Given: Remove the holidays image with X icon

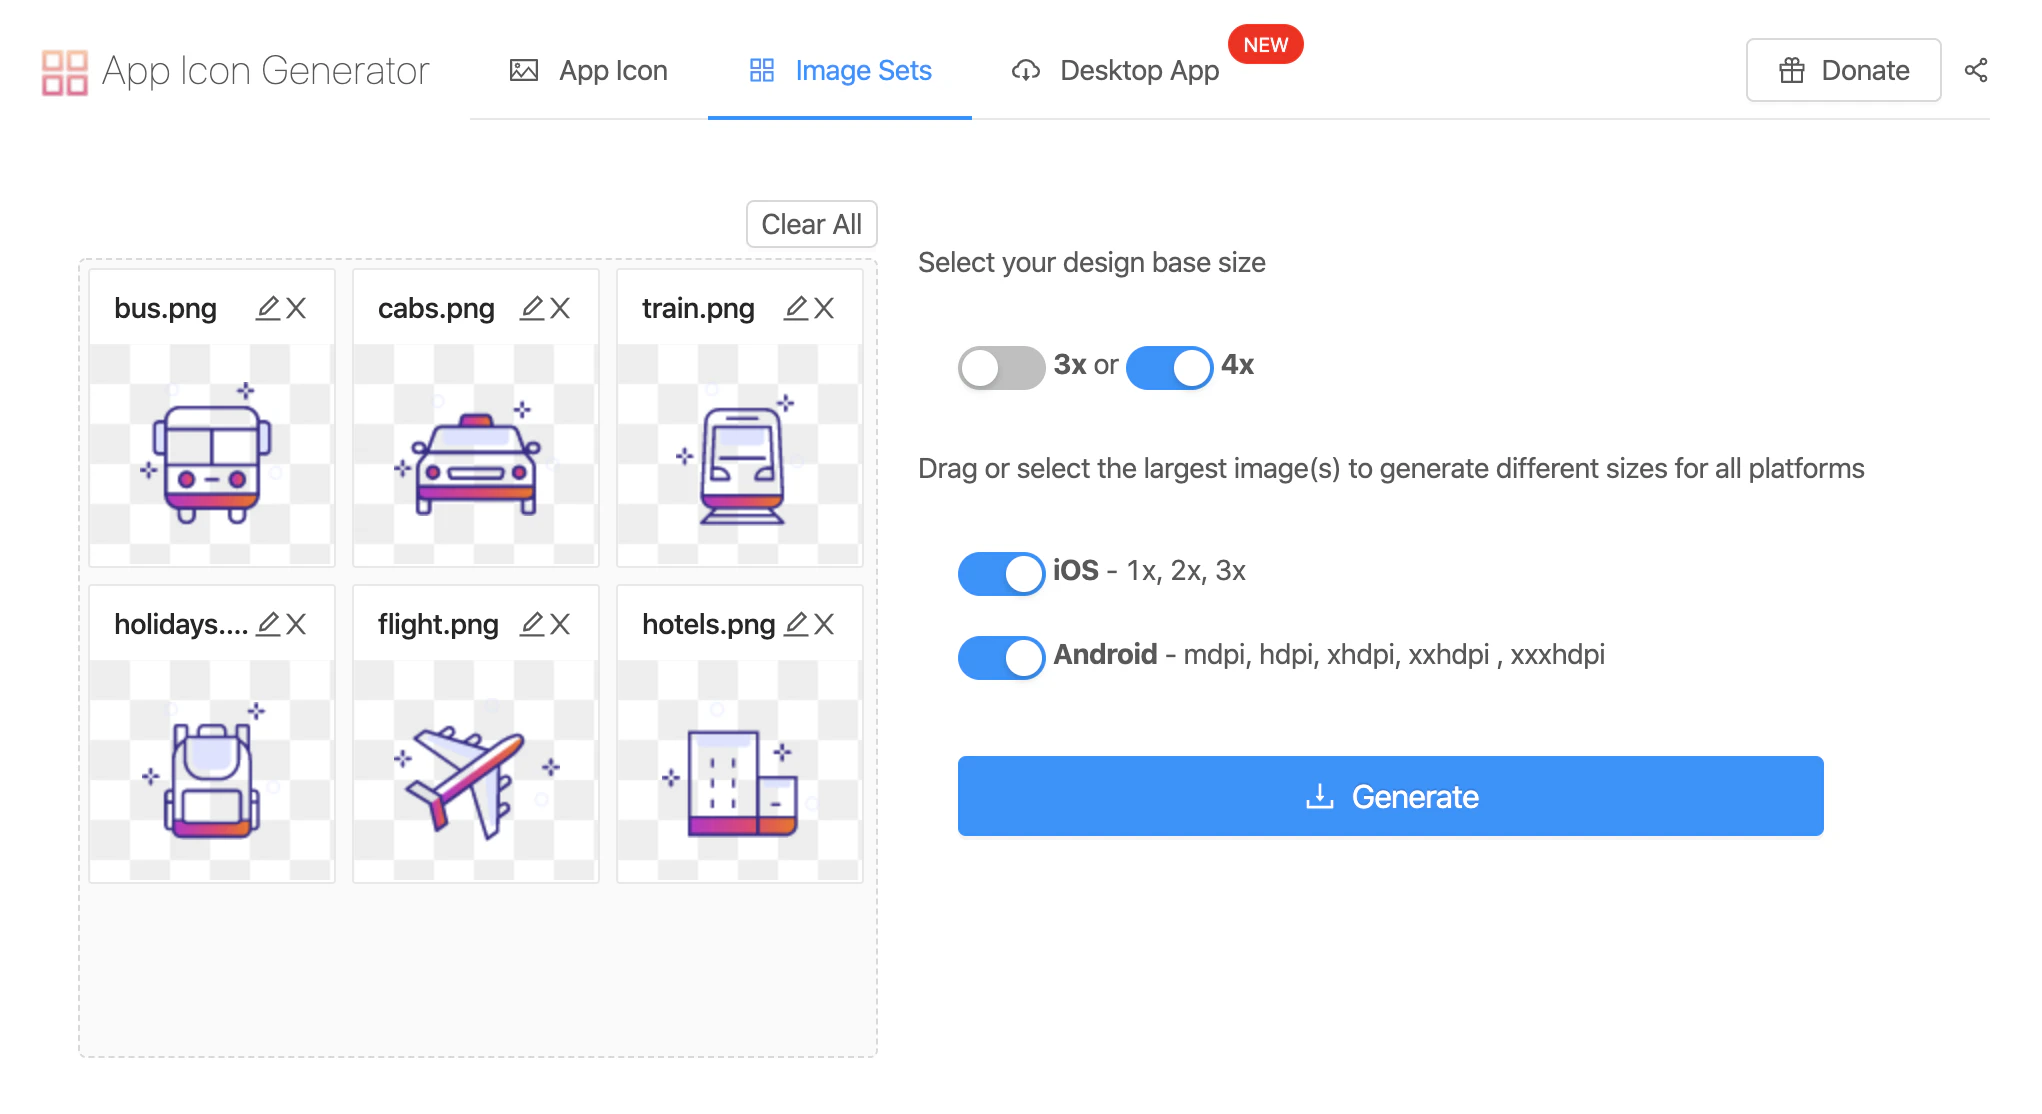Looking at the screenshot, I should (296, 624).
